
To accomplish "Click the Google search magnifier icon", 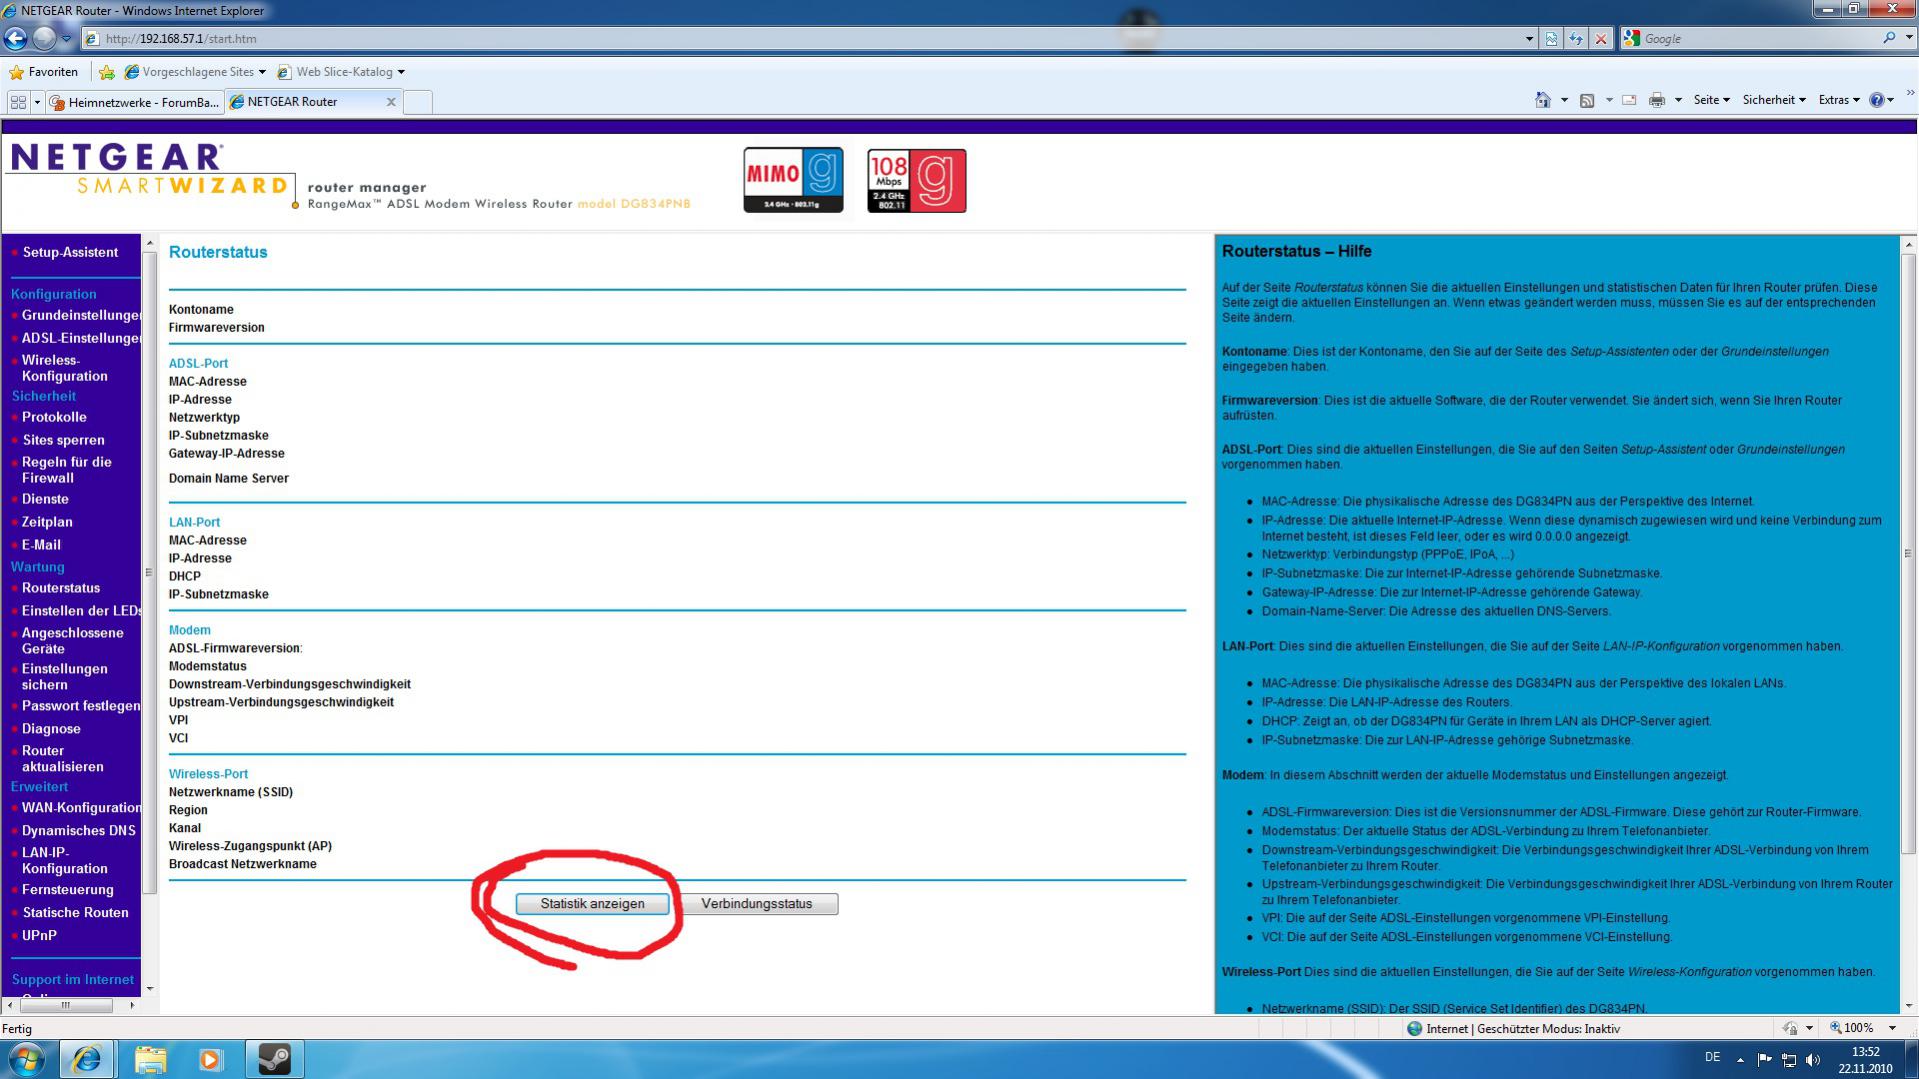I will (x=1888, y=38).
